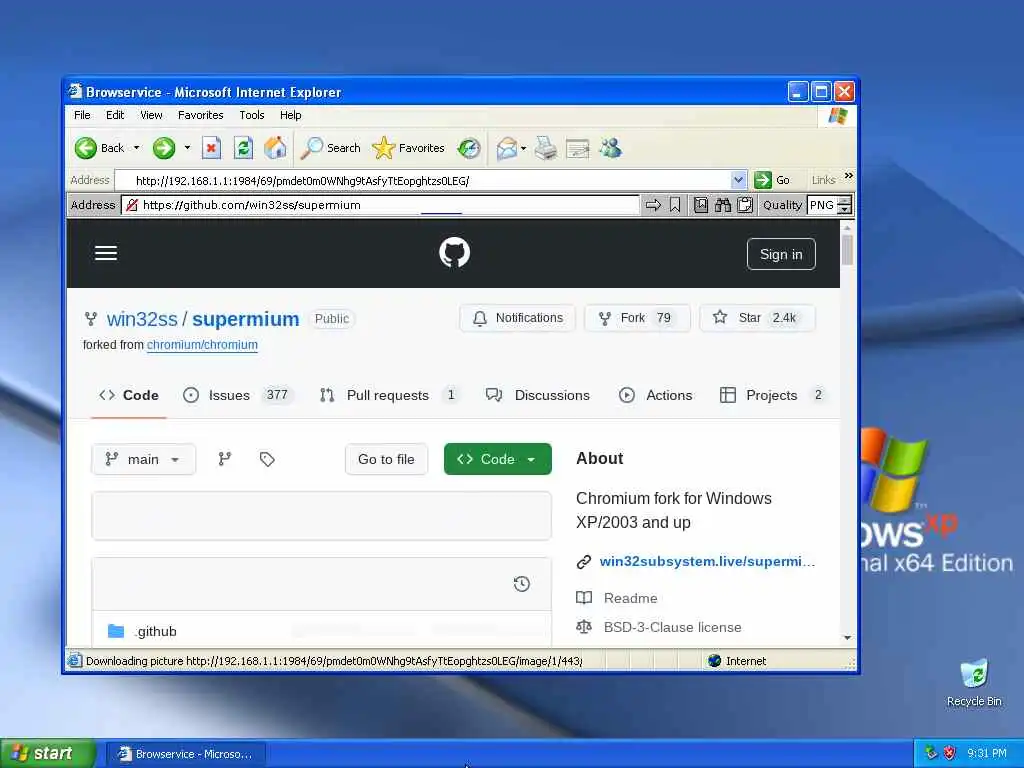
Task: Open the Tools menu
Action: click(x=251, y=115)
